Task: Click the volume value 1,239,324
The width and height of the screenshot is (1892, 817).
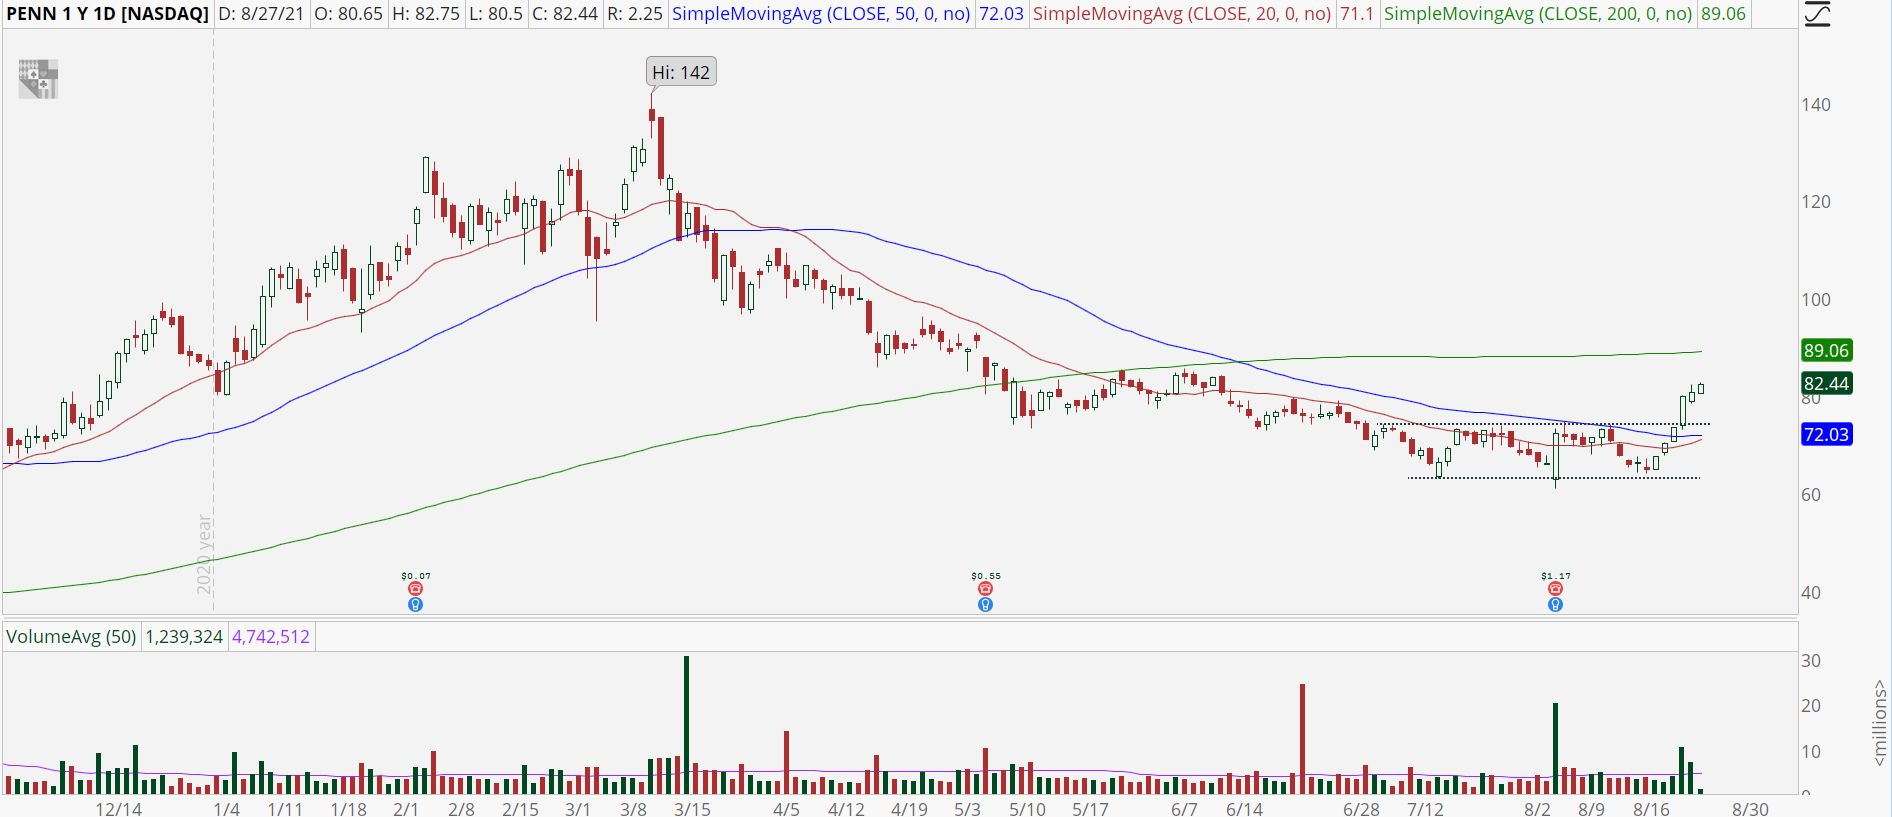Action: (184, 637)
